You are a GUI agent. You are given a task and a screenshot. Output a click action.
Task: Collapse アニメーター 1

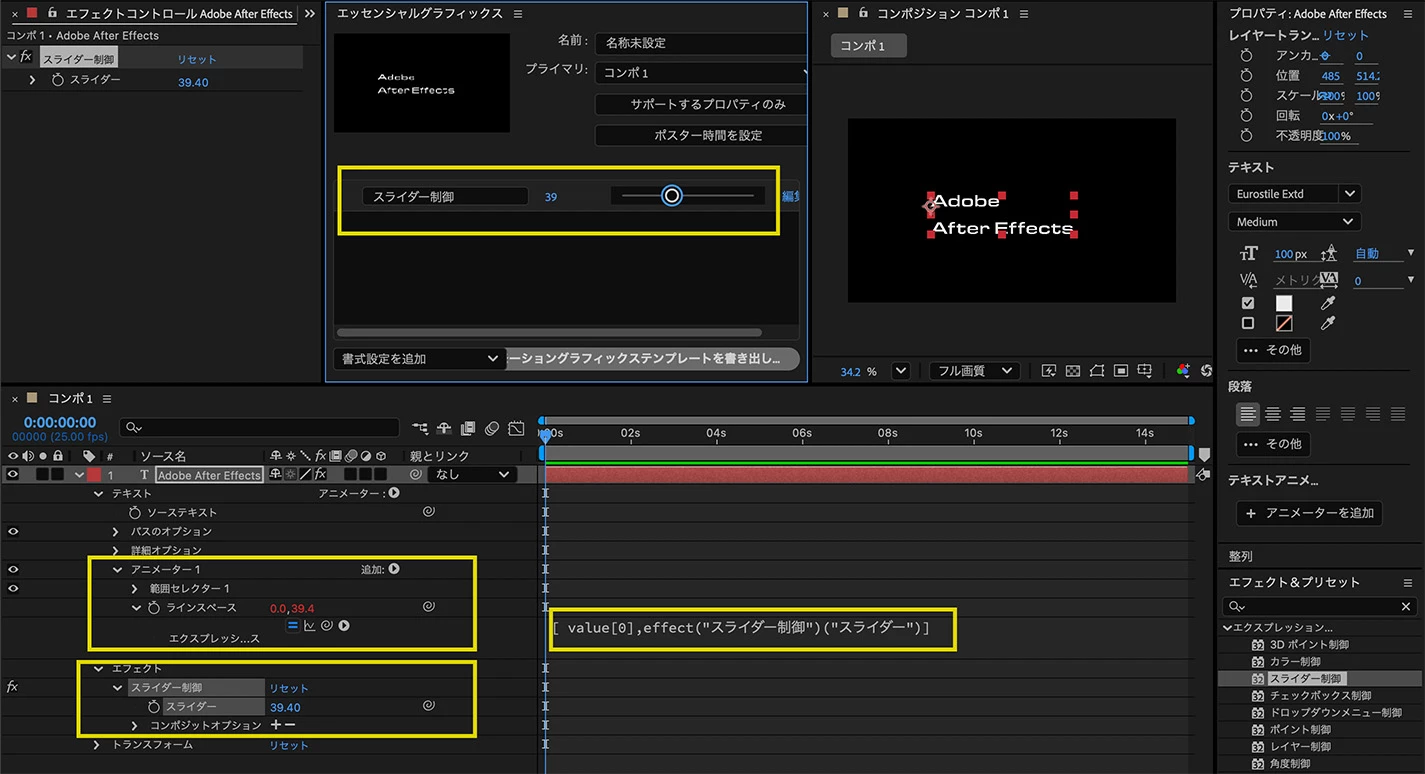point(118,569)
